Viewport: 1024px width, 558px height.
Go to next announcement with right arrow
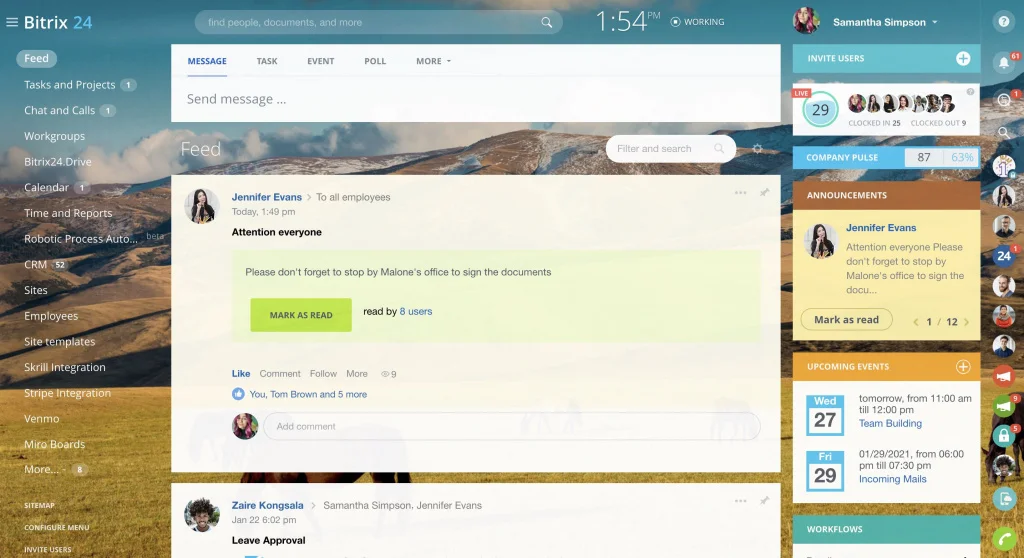967,322
